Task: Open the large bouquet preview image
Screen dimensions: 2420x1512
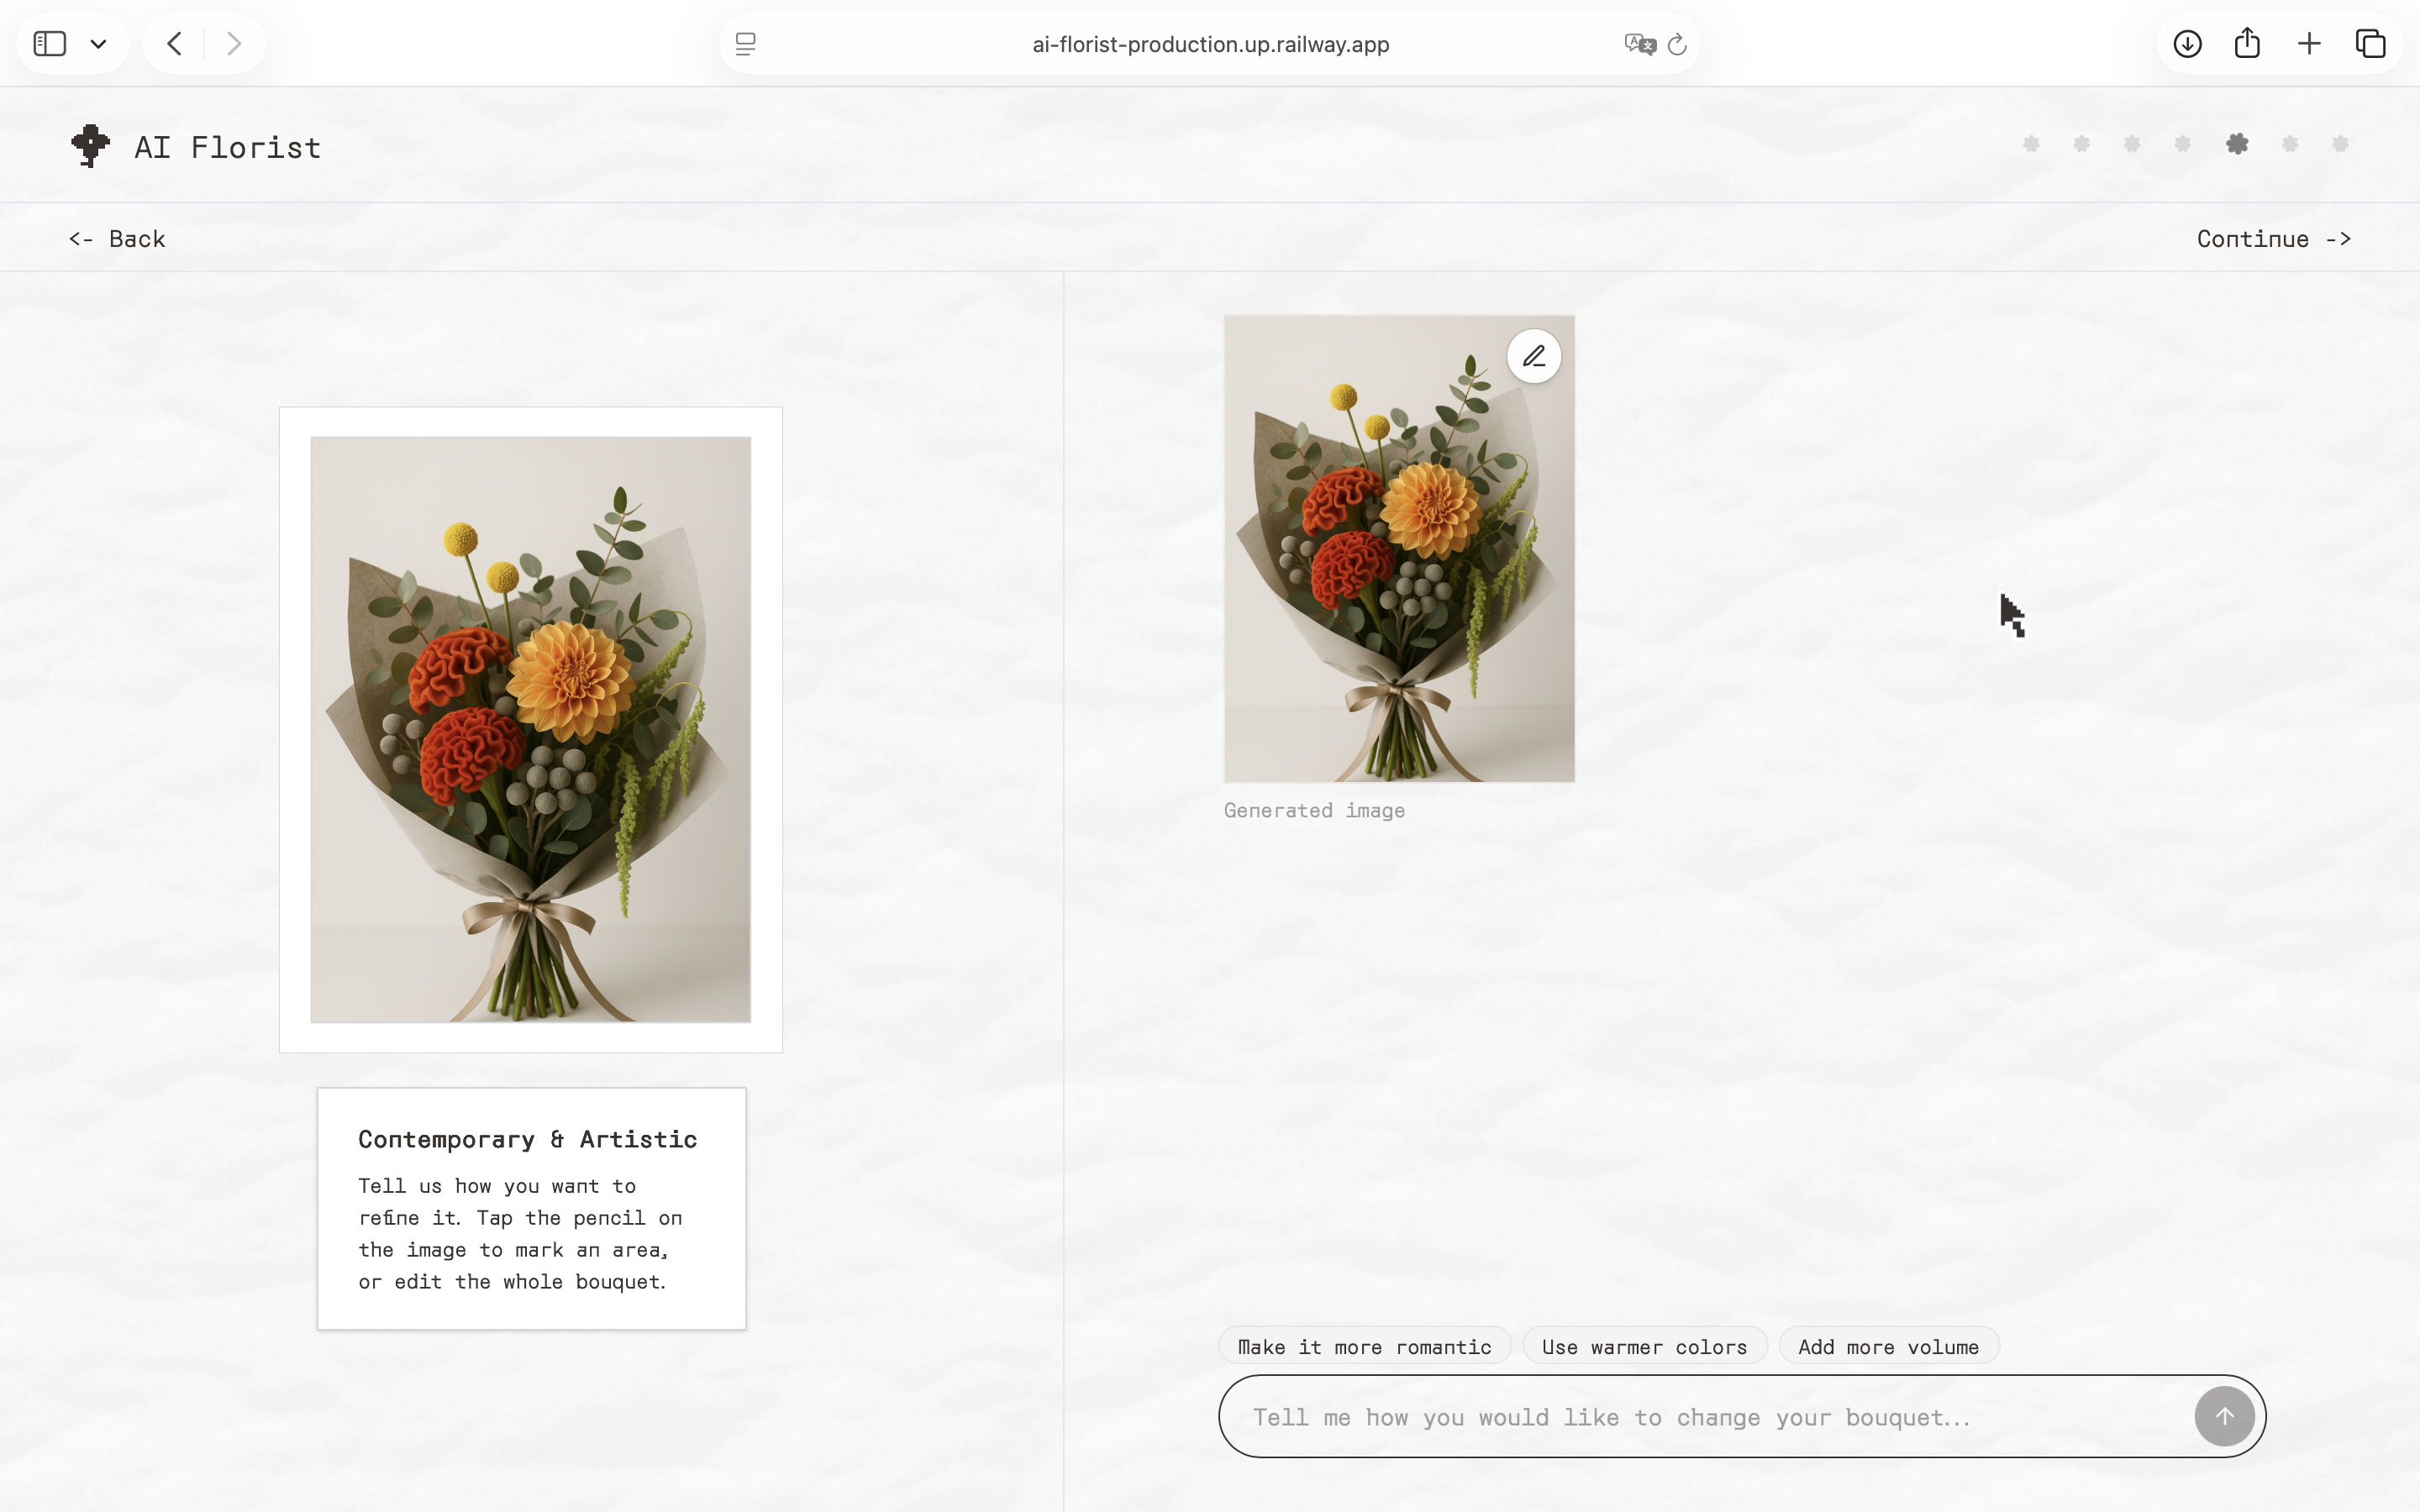Action: pos(531,729)
